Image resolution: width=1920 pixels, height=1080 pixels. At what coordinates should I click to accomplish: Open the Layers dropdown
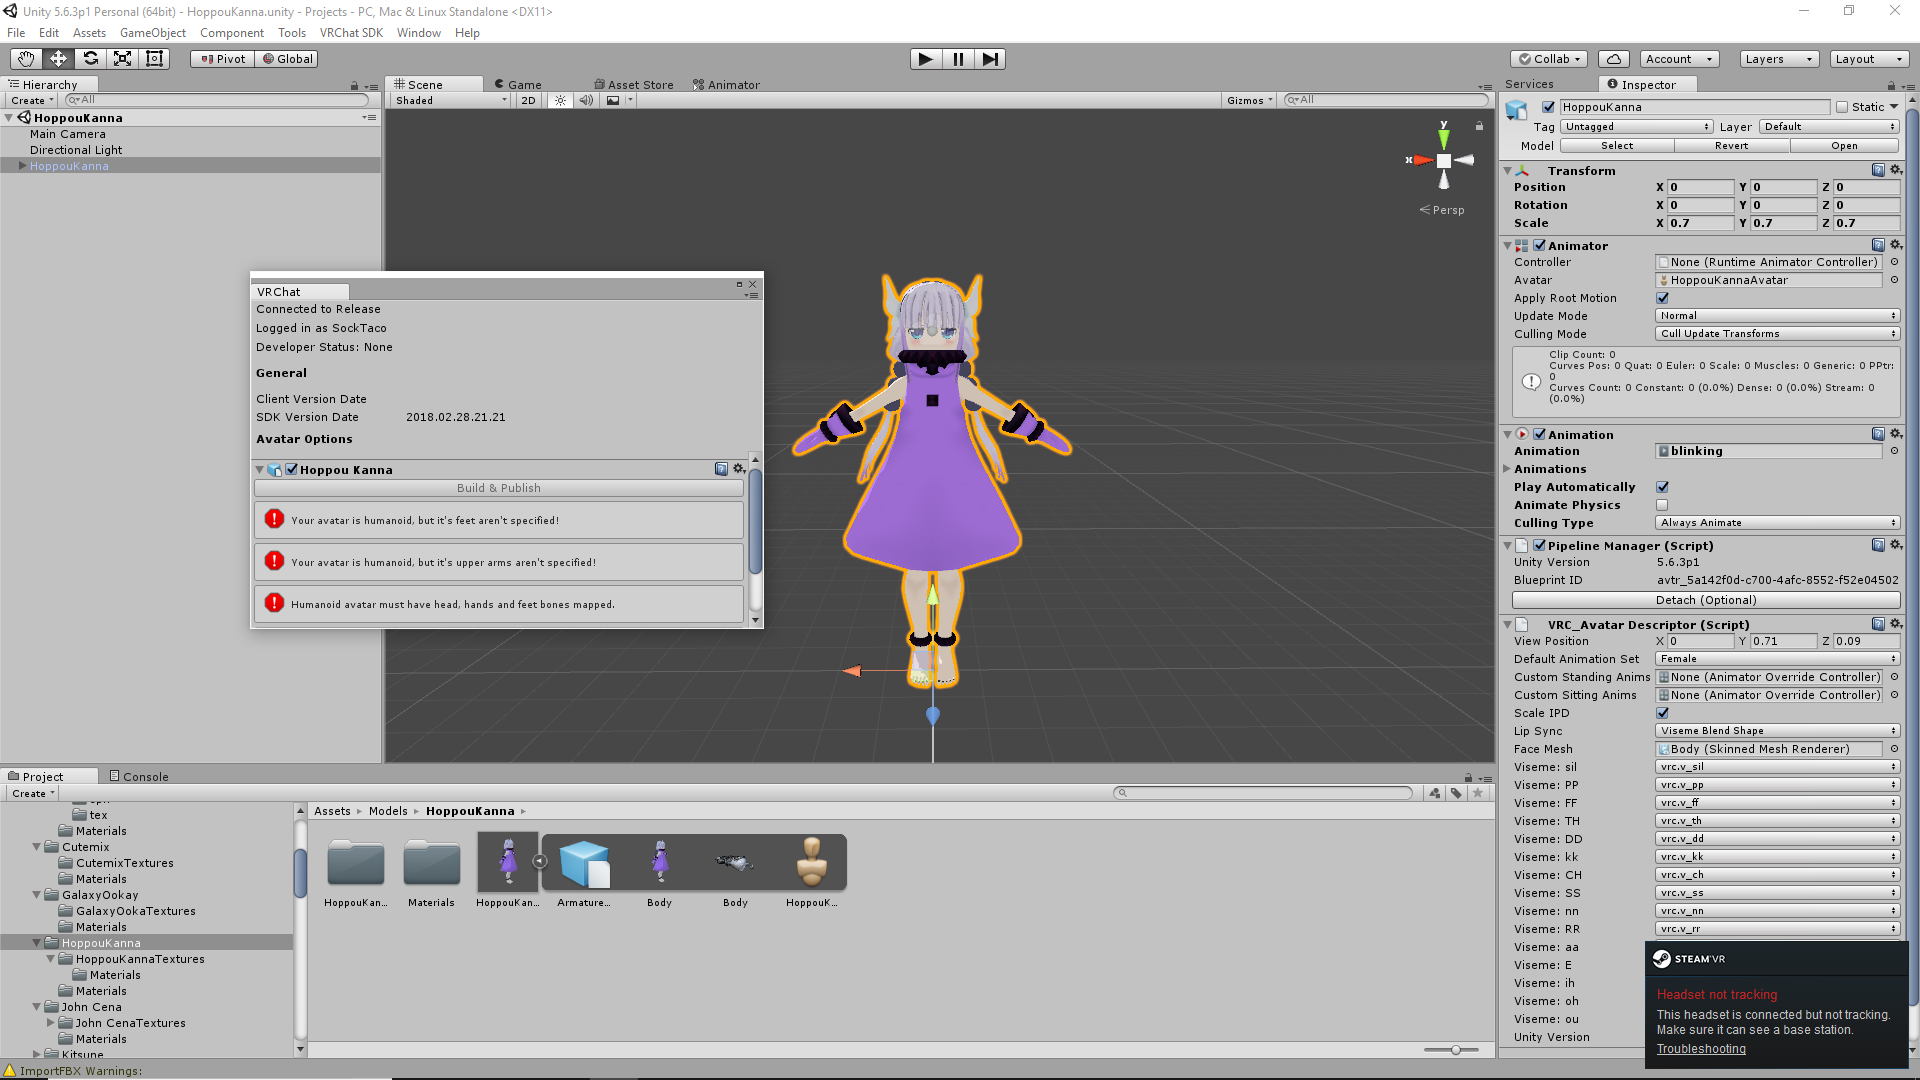[1778, 59]
